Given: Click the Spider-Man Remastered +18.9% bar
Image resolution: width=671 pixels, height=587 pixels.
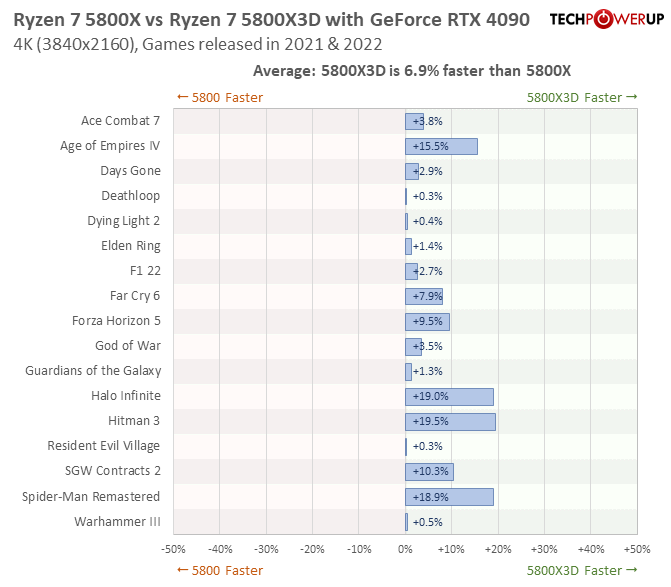Looking at the screenshot, I should (449, 496).
